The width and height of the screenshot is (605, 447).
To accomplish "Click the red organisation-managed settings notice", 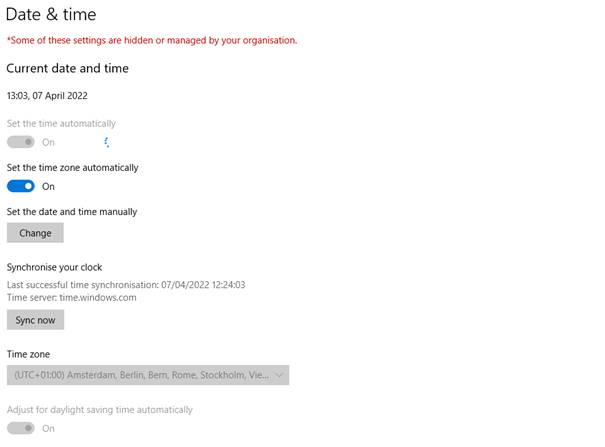I will coord(152,40).
